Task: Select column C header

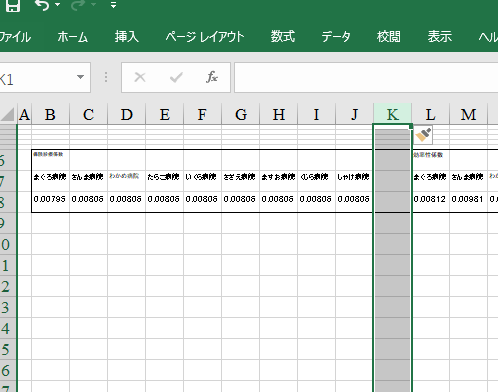Action: 88,115
